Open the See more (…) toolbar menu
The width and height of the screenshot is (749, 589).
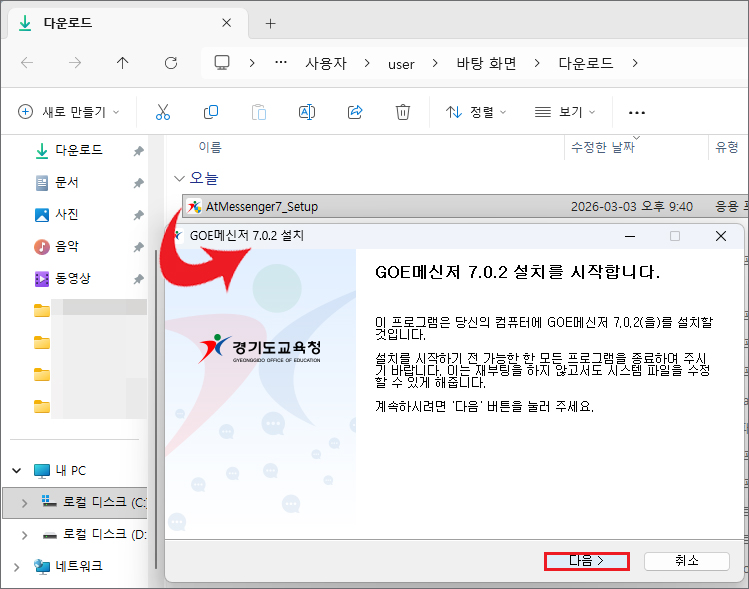click(636, 112)
